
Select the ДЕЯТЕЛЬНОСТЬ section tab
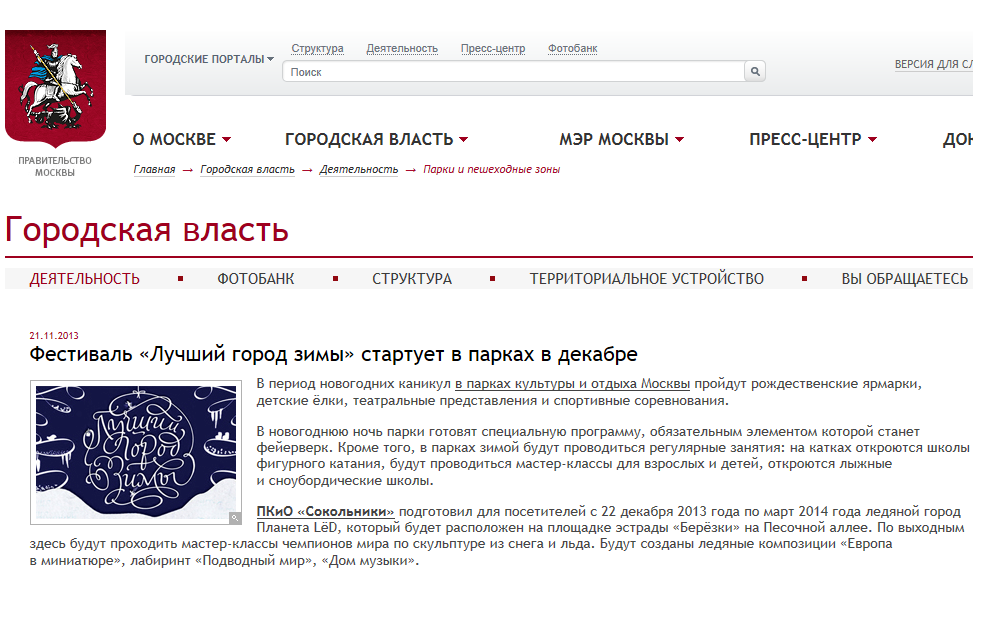pos(84,279)
